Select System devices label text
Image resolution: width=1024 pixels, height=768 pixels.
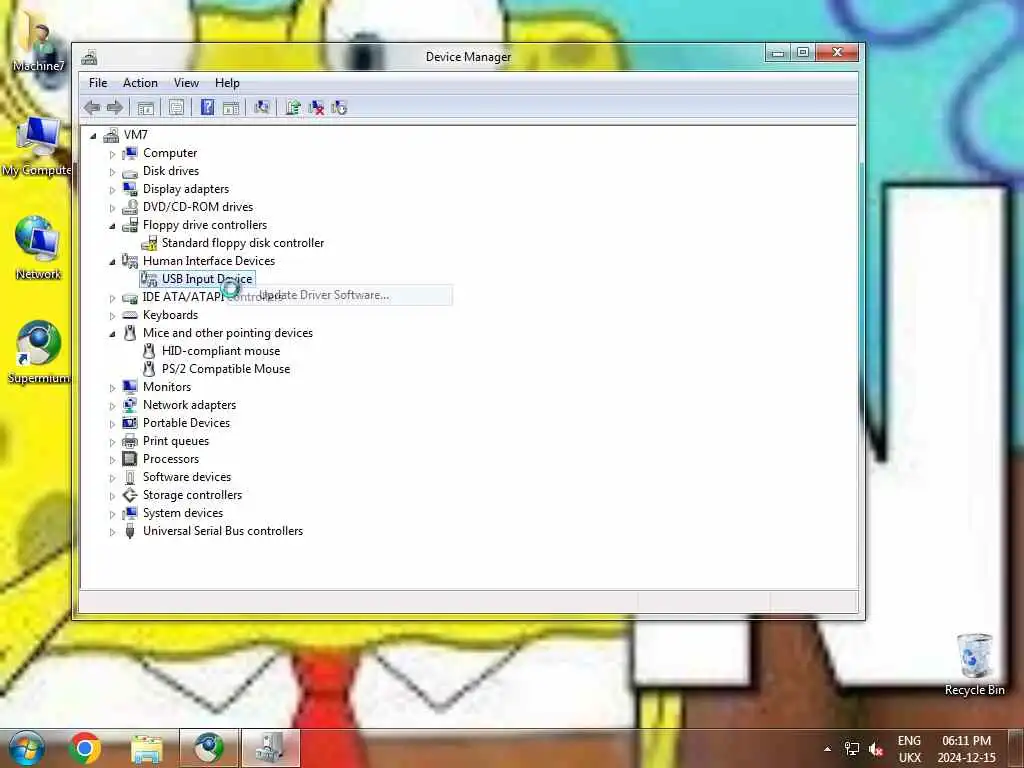pyautogui.click(x=183, y=513)
